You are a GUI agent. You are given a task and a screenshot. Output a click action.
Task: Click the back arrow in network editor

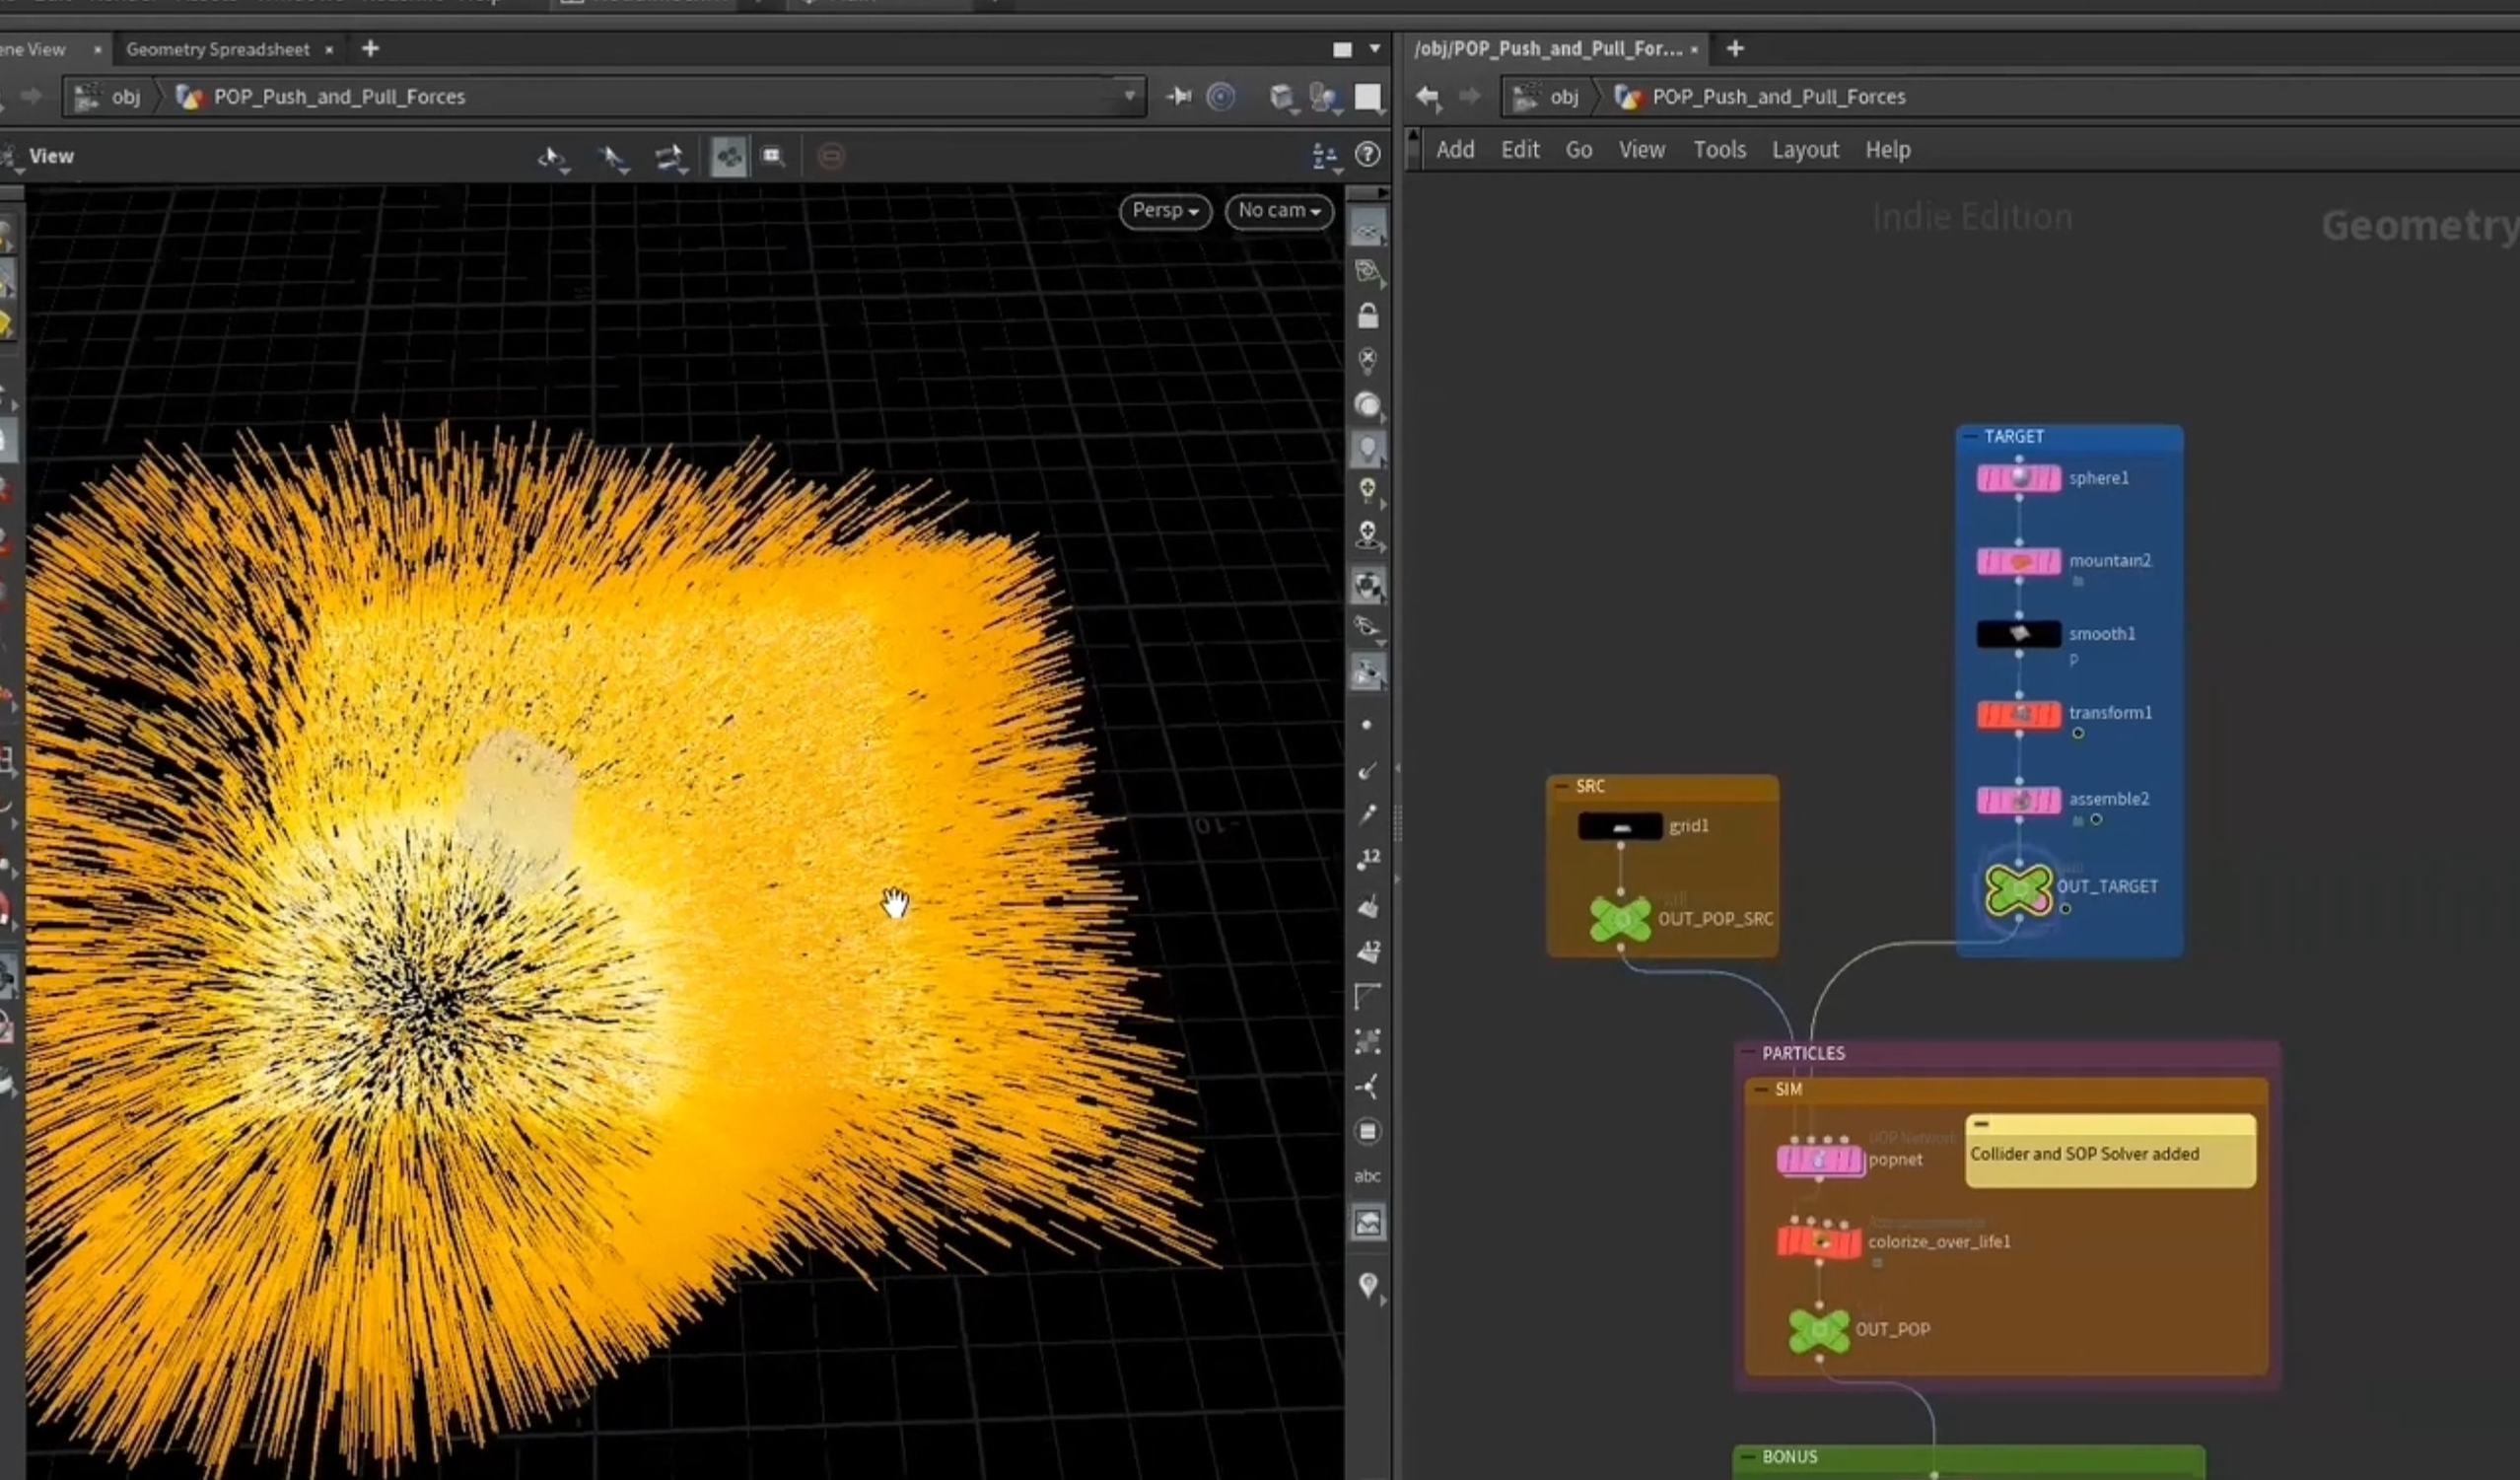click(1428, 97)
